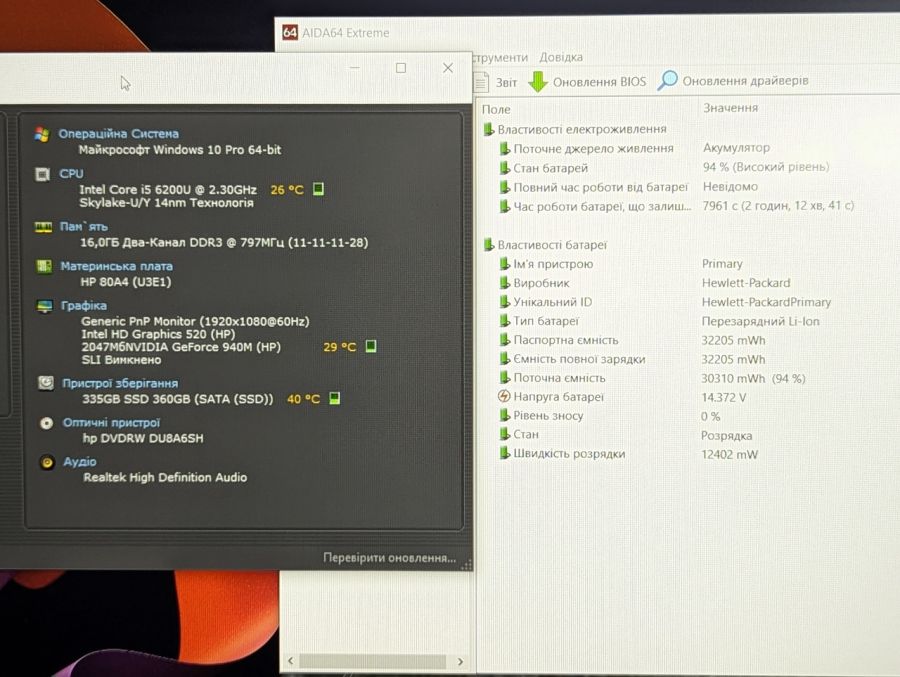
Task: Open the partially hidden Інструменти menu
Action: point(501,57)
